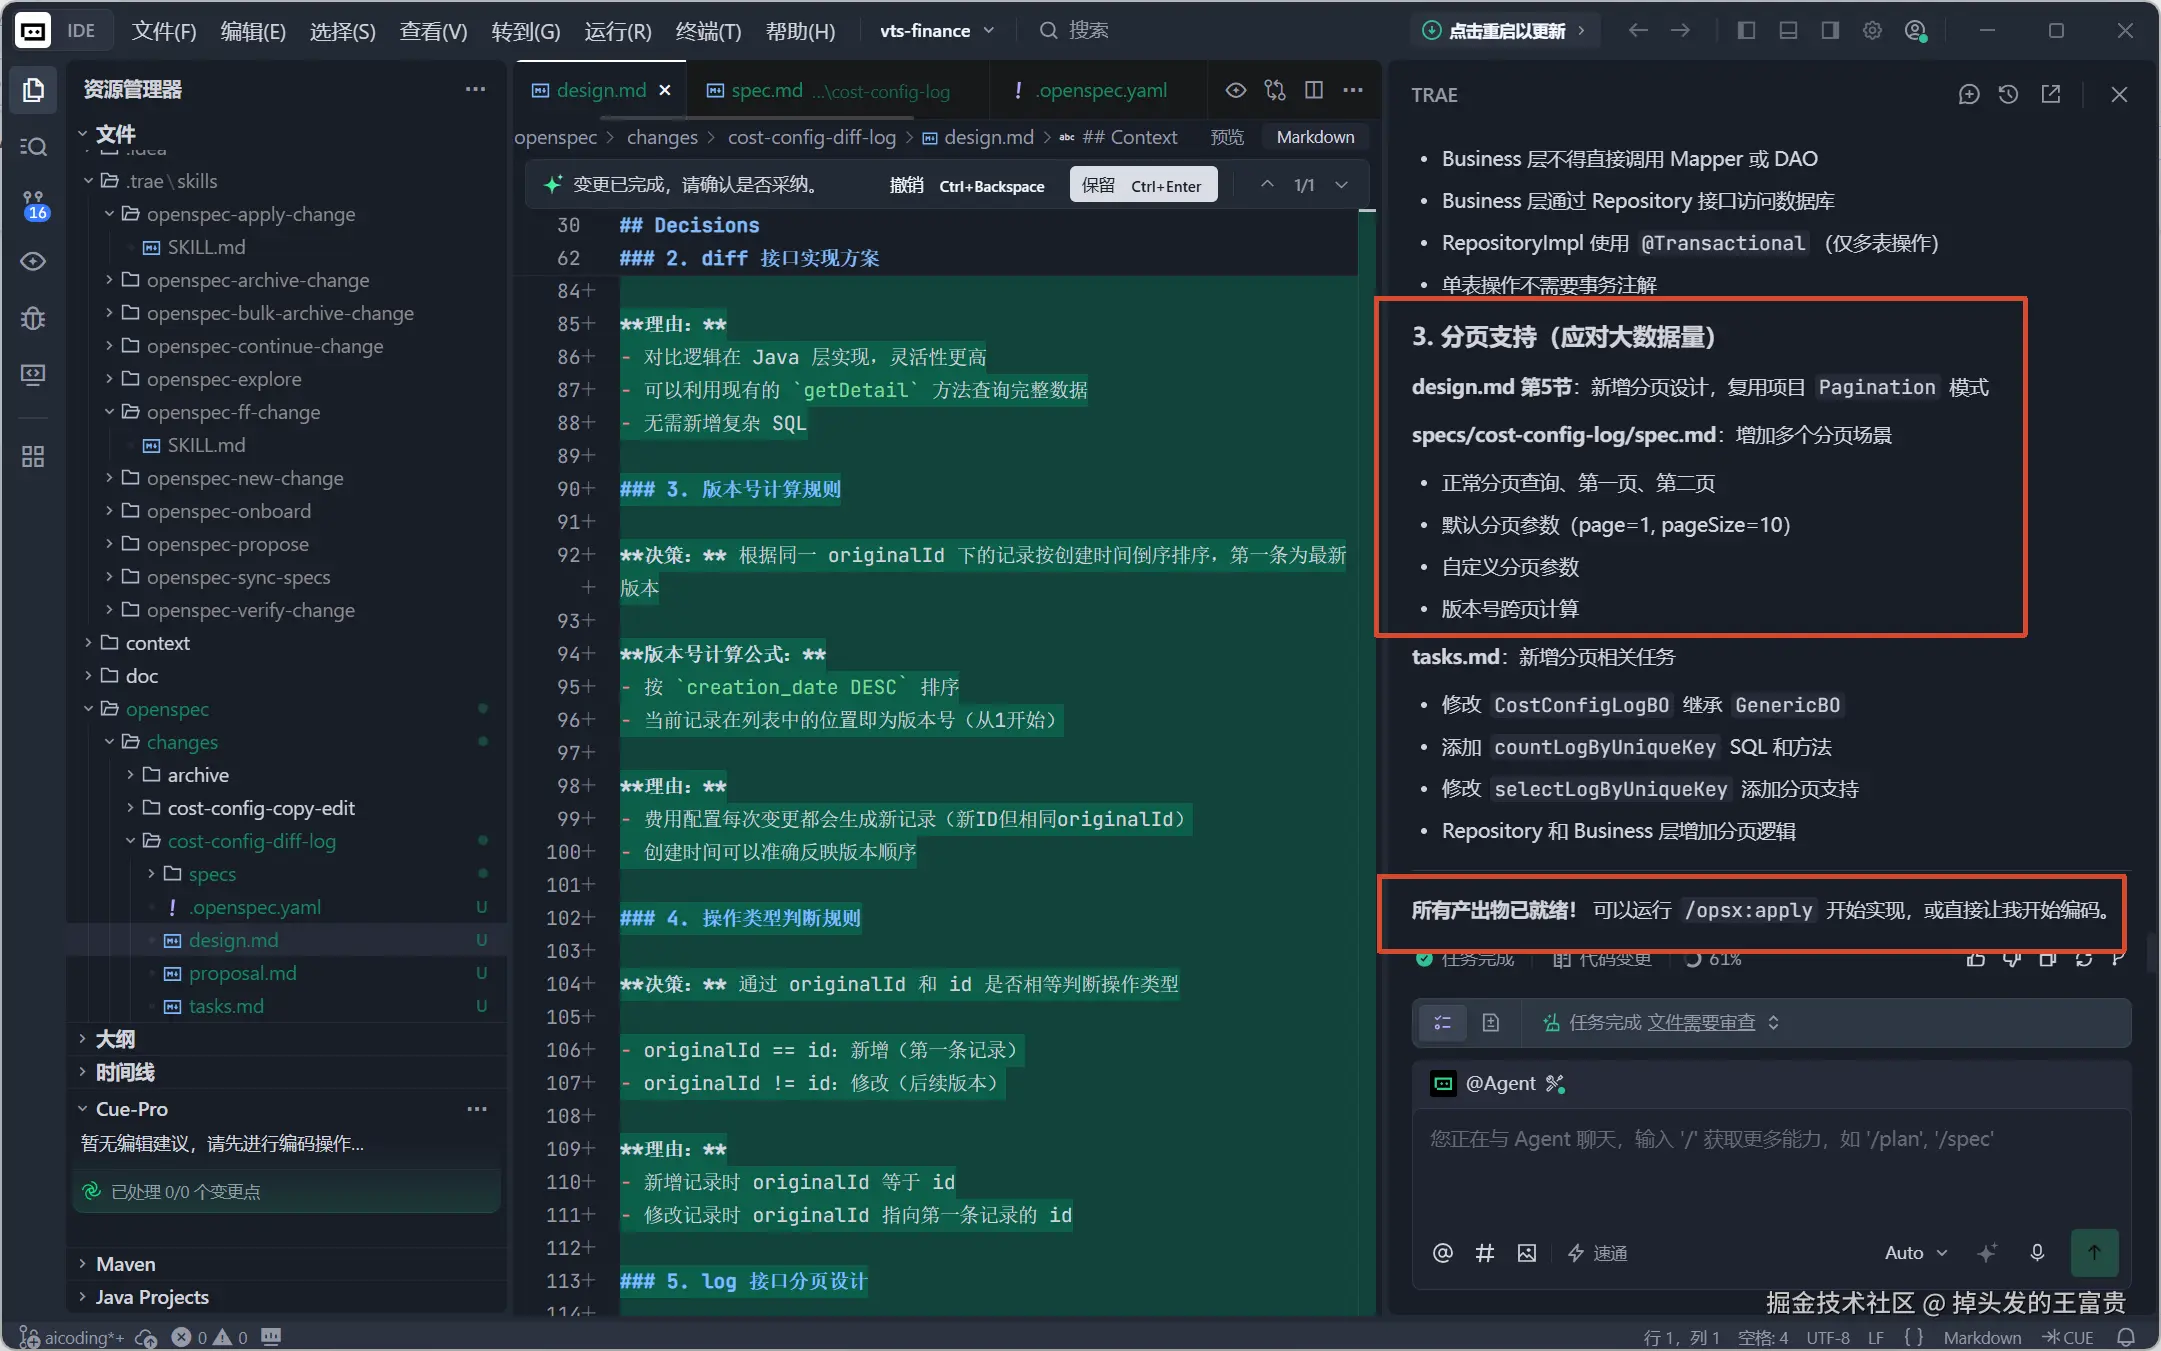This screenshot has width=2161, height=1351.
Task: Open the debug bug icon in activity bar
Action: (x=33, y=318)
